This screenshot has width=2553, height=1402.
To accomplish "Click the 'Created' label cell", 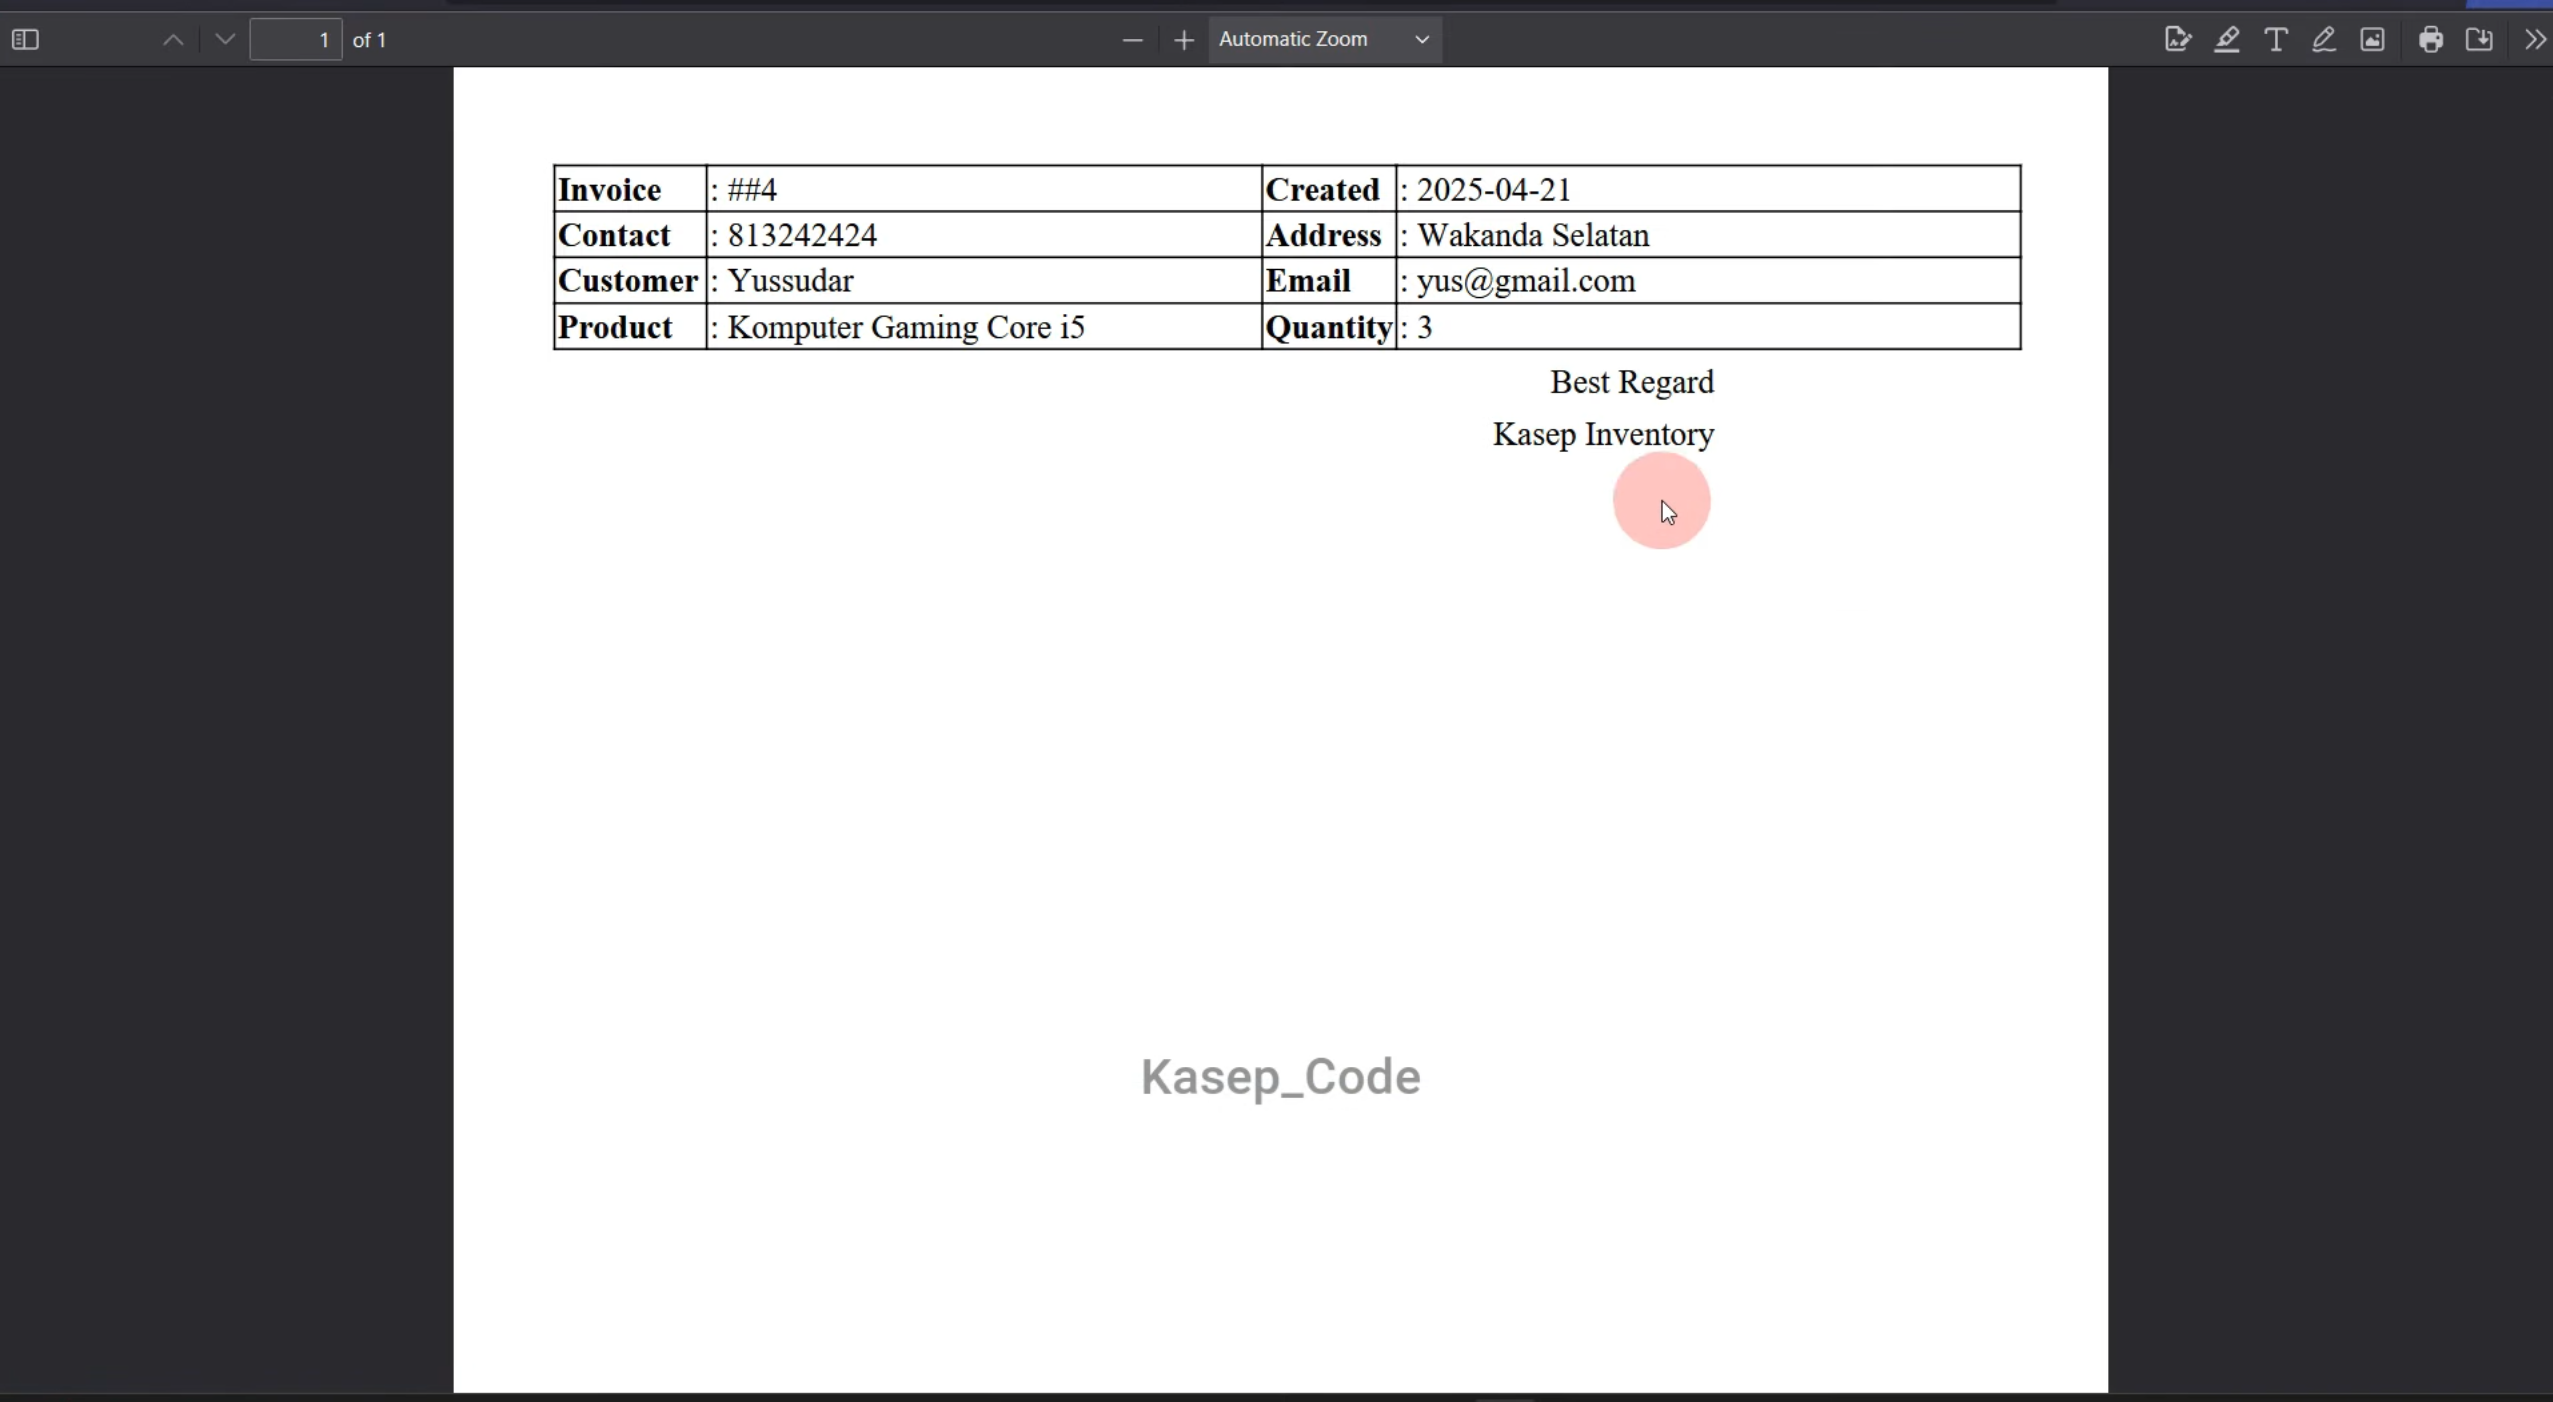I will 1329,189.
